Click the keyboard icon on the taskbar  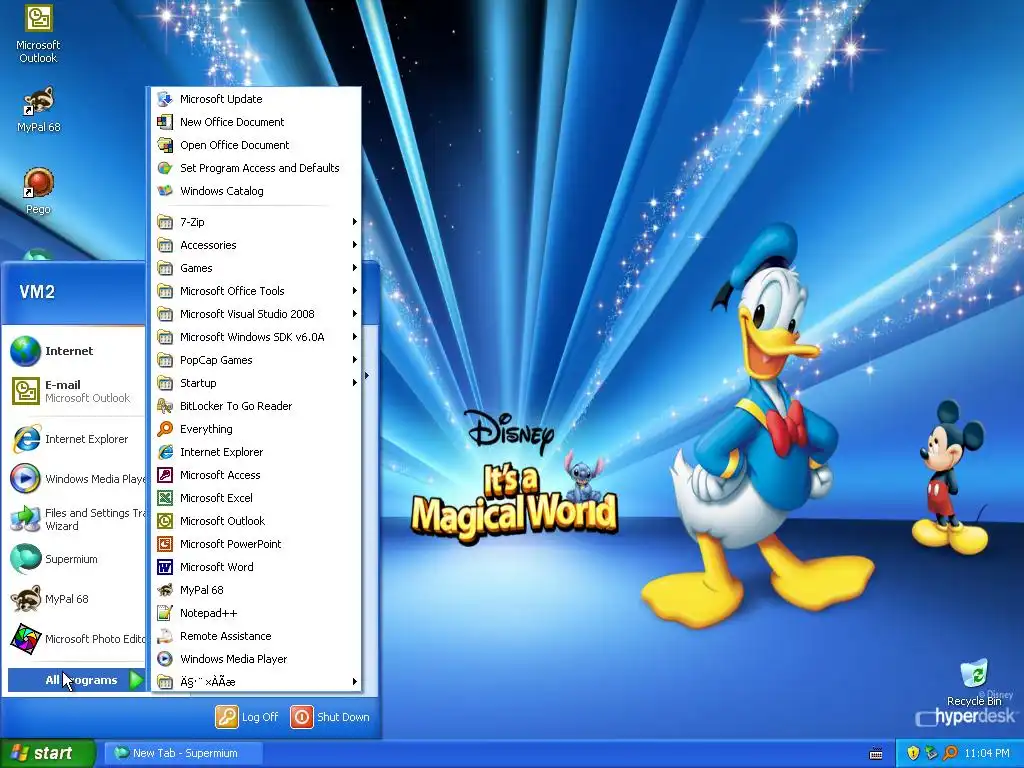pyautogui.click(x=876, y=754)
